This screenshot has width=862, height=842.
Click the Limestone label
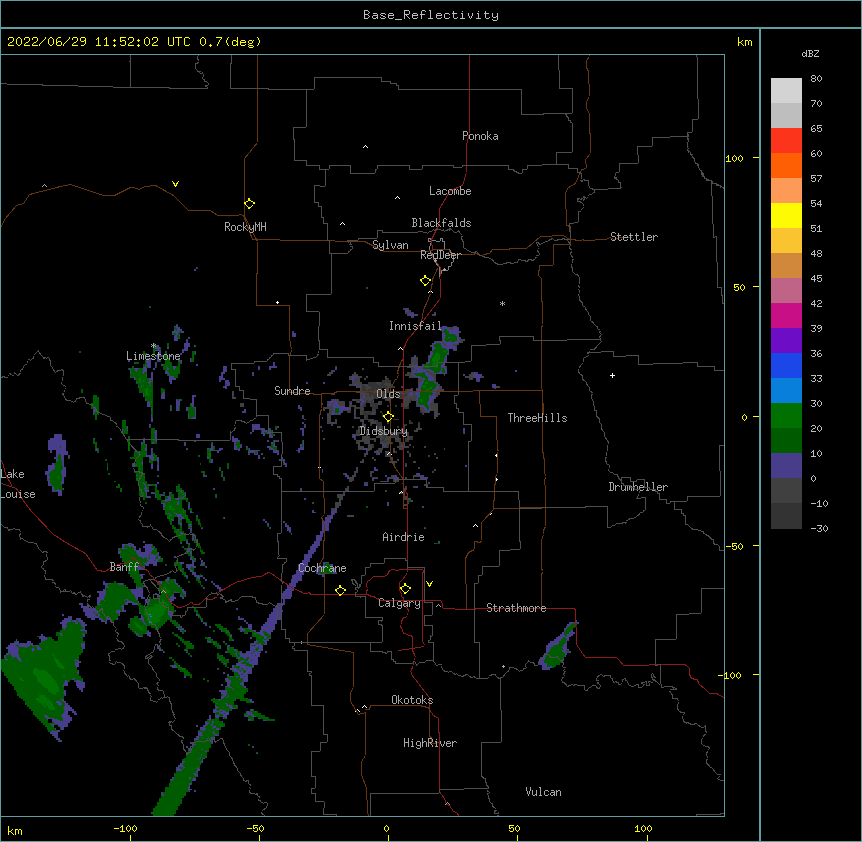pos(153,356)
